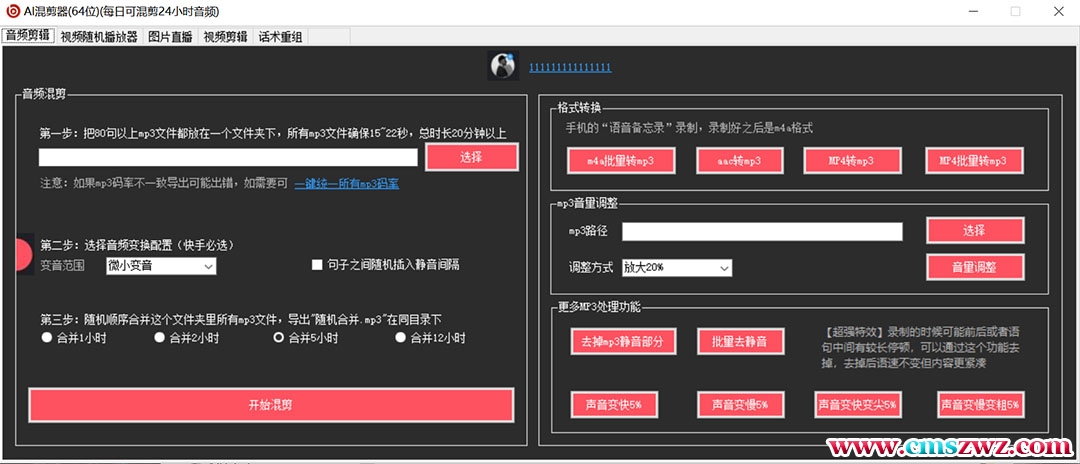
Task: Click the mp3路径 input field
Action: click(761, 232)
